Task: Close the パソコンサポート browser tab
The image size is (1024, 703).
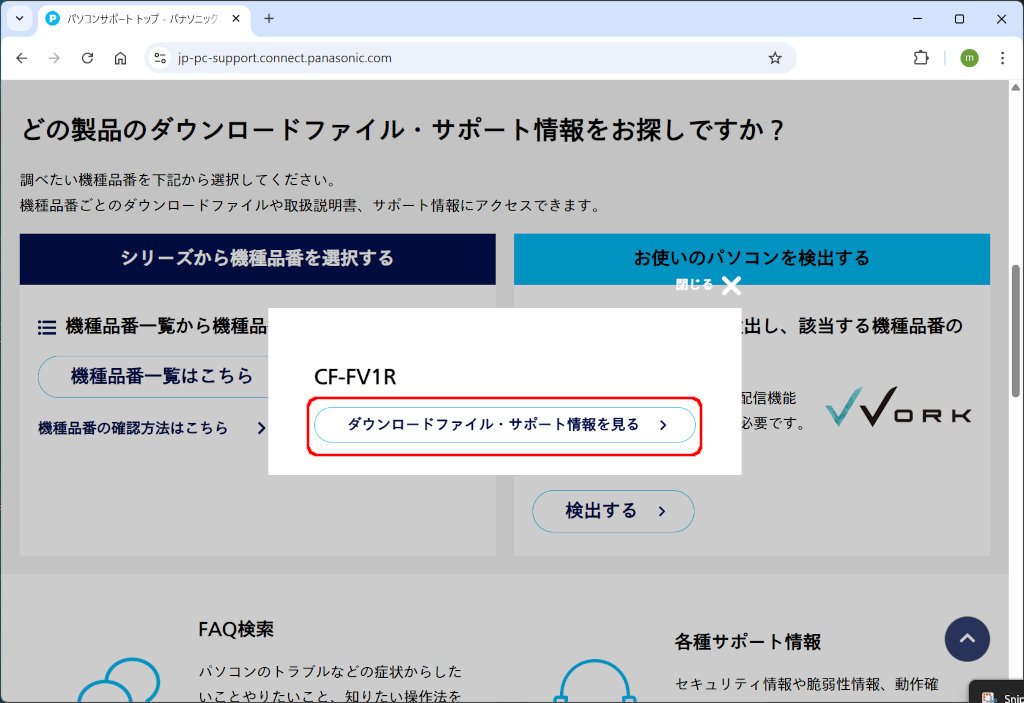Action: [x=236, y=19]
